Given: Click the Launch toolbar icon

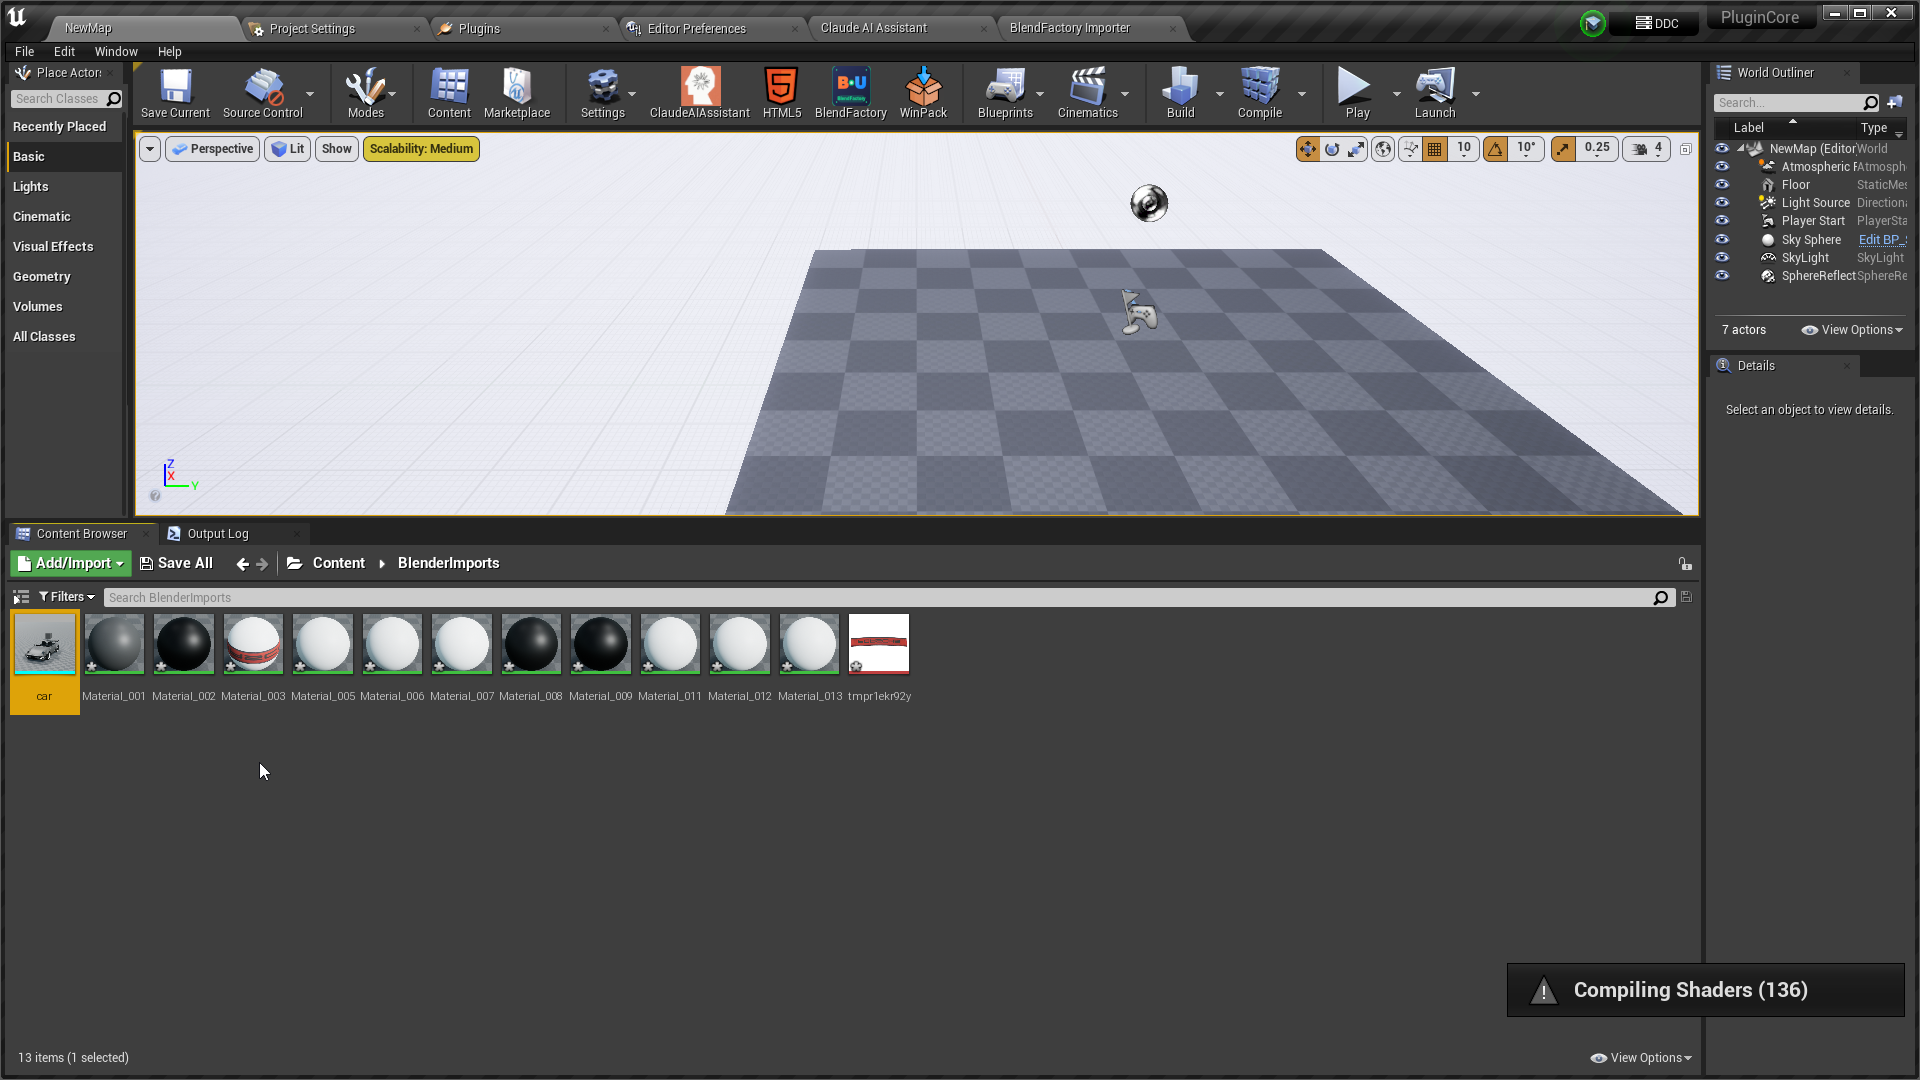Looking at the screenshot, I should (x=1435, y=93).
